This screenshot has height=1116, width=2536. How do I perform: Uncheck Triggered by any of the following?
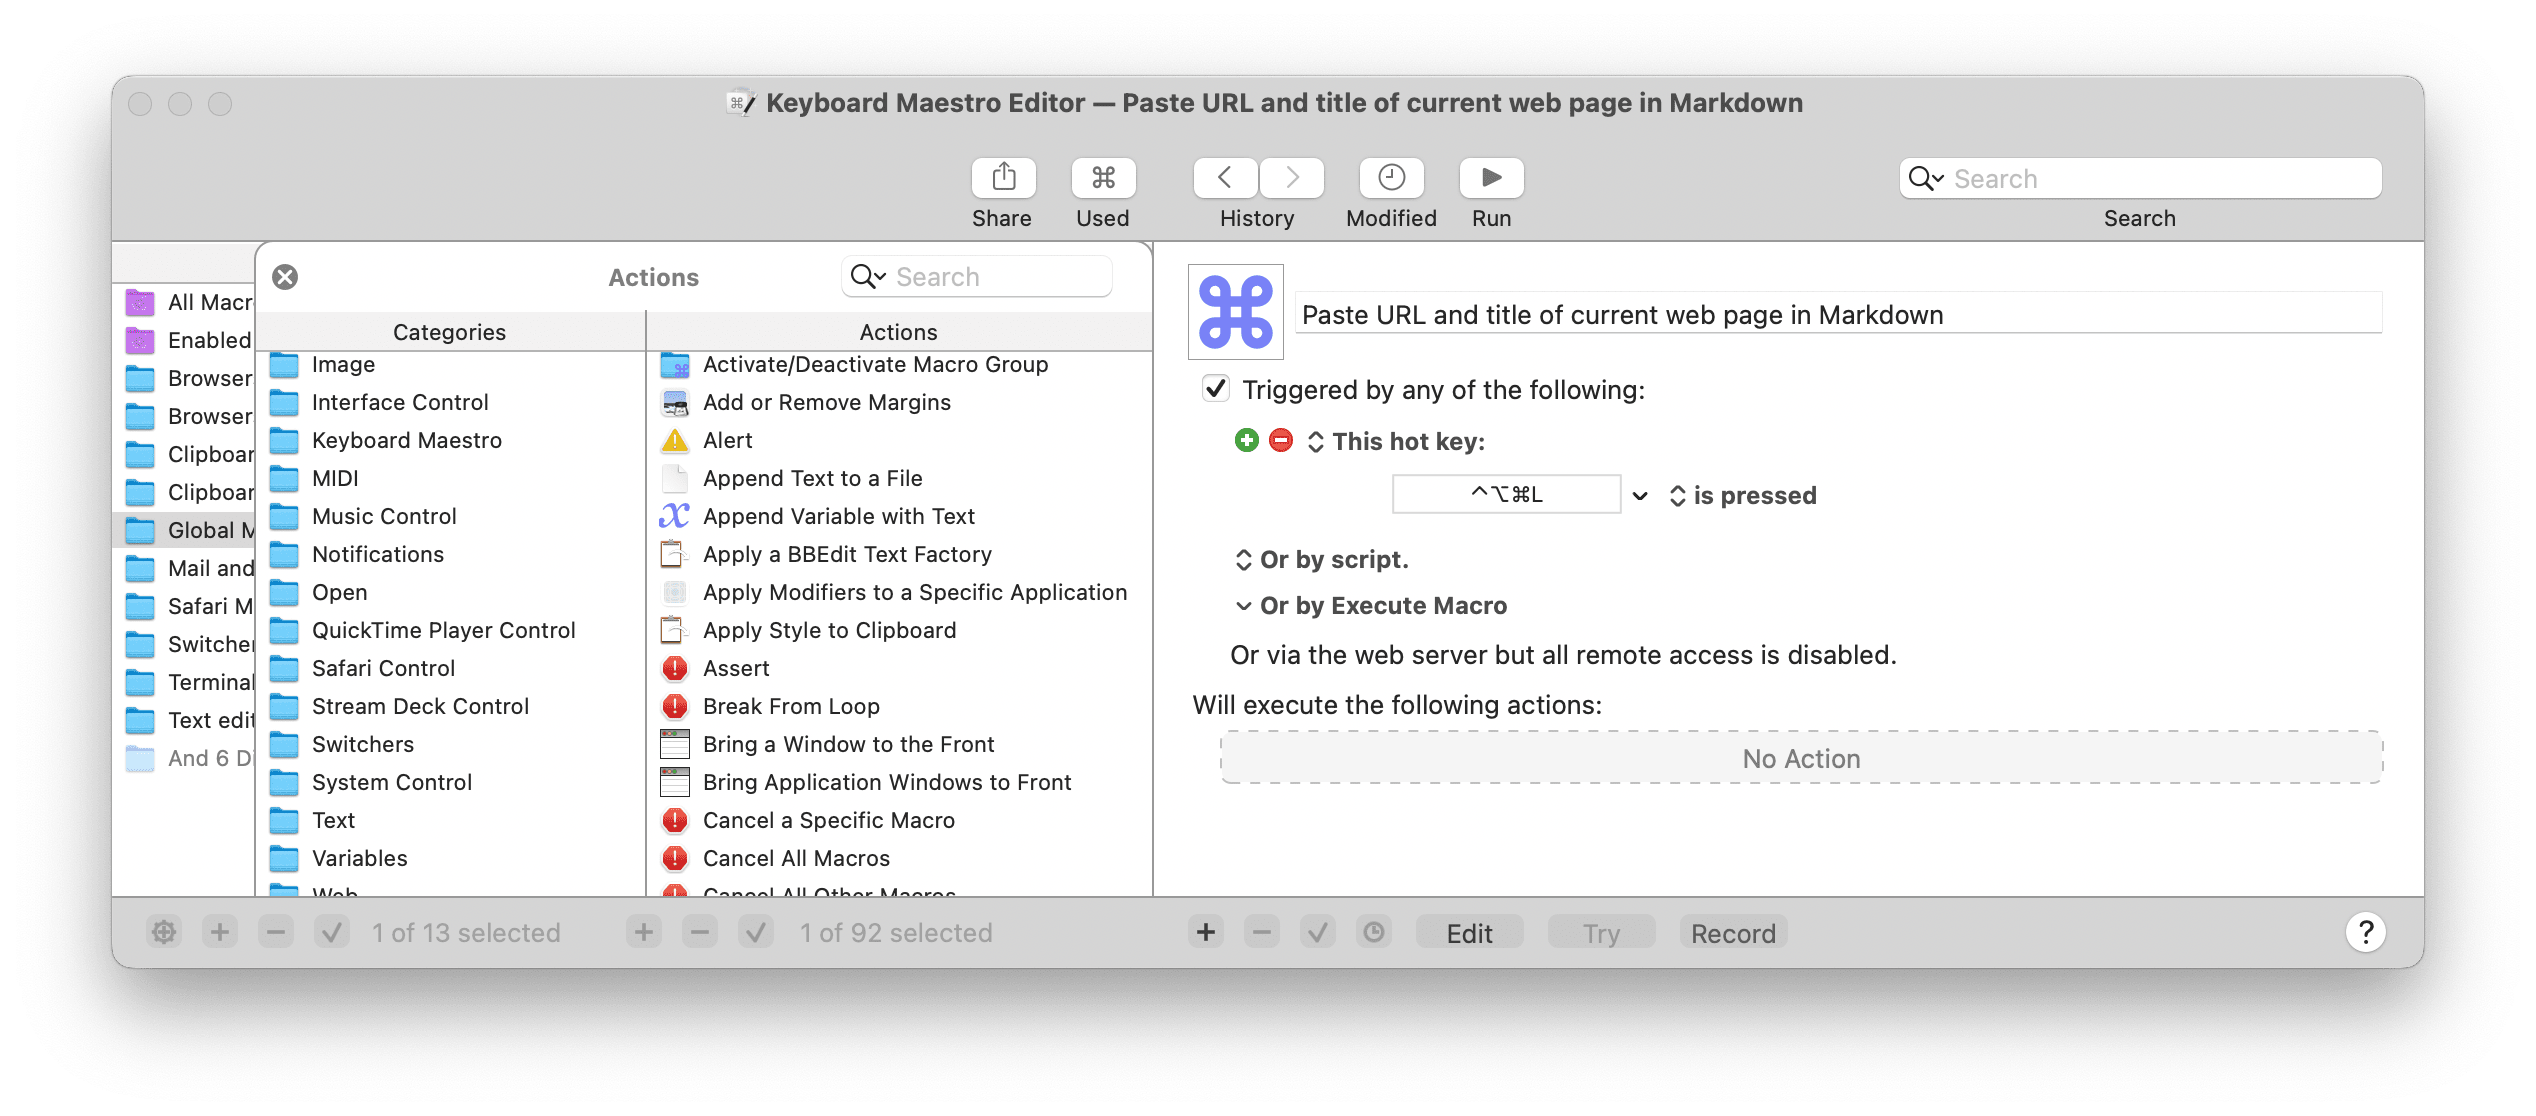pyautogui.click(x=1216, y=388)
